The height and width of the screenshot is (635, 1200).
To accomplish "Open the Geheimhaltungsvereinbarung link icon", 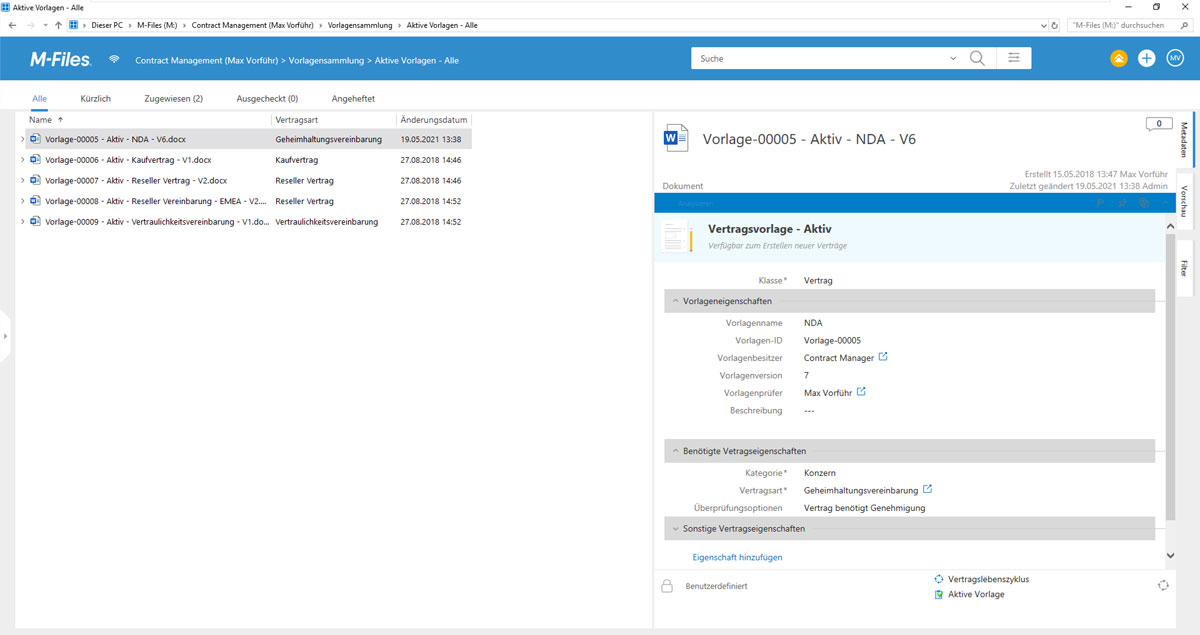I will tap(927, 489).
